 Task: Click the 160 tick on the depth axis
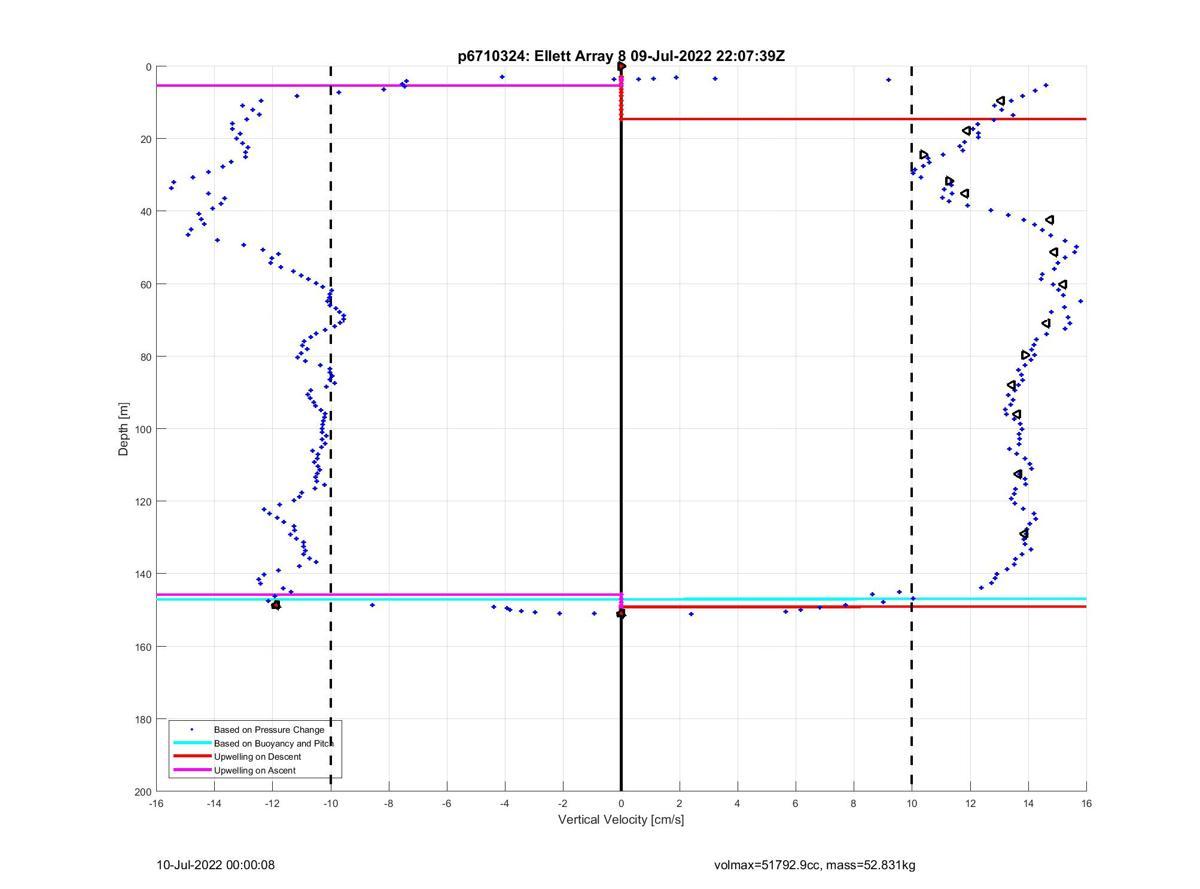pos(142,647)
